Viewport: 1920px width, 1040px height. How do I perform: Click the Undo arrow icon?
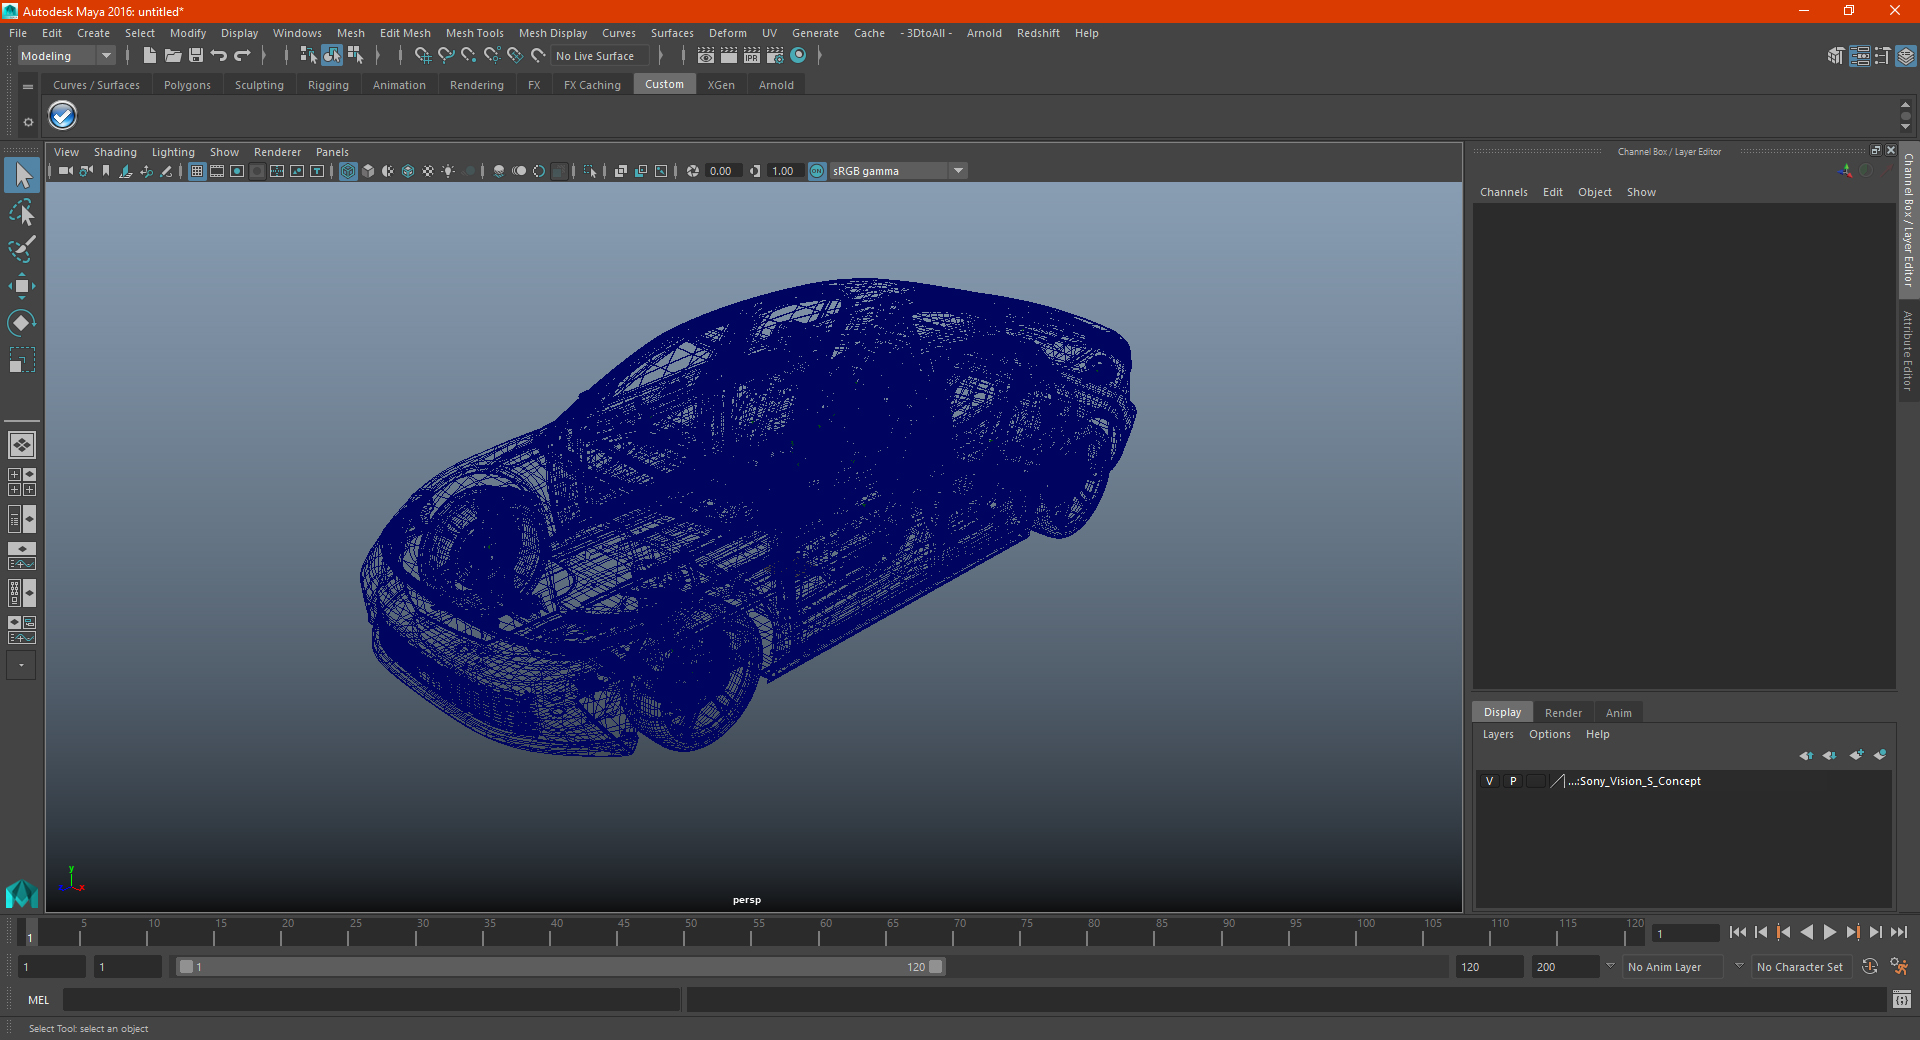point(219,56)
